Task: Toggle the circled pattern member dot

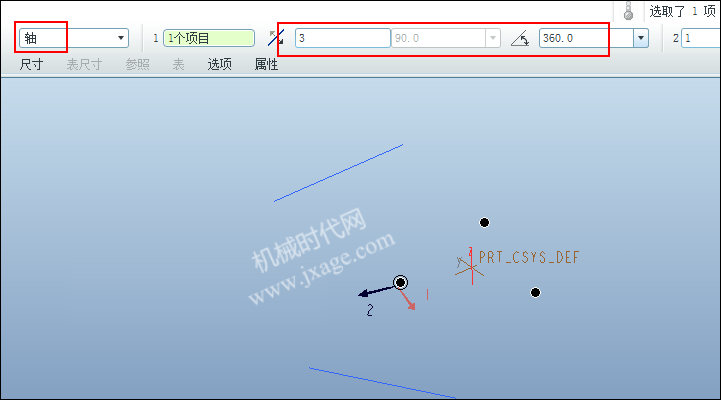Action: pyautogui.click(x=401, y=282)
